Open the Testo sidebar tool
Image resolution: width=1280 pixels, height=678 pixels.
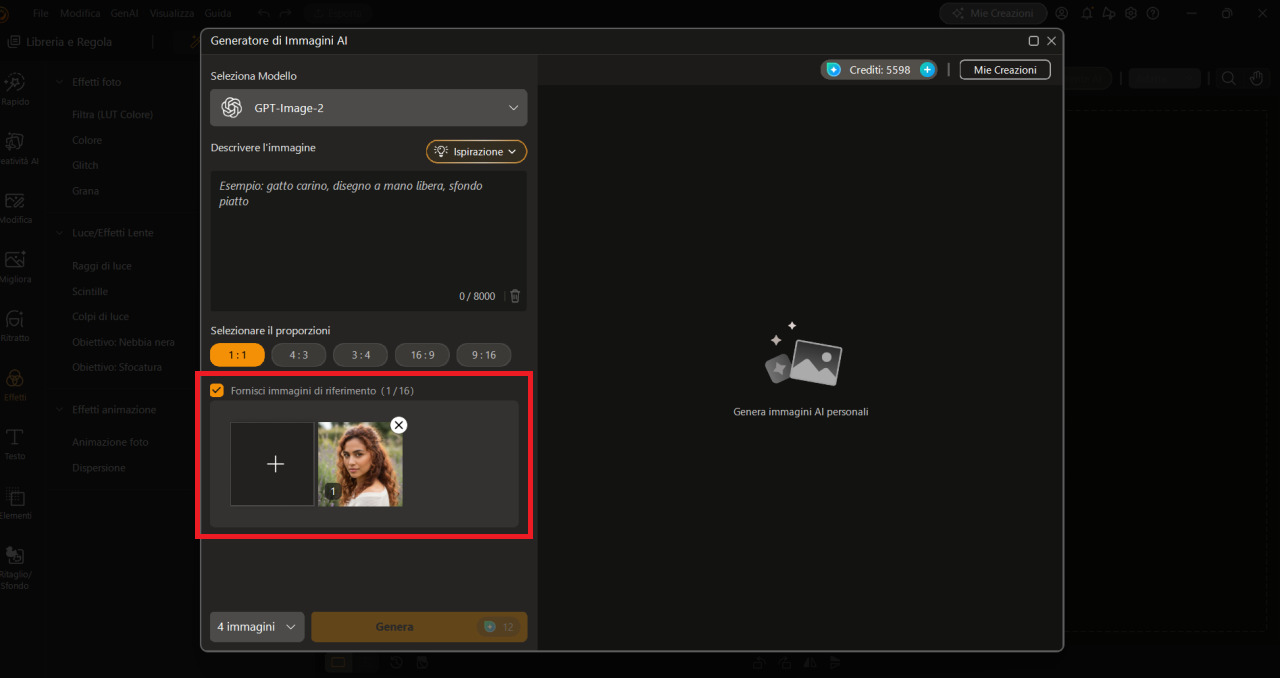click(15, 443)
